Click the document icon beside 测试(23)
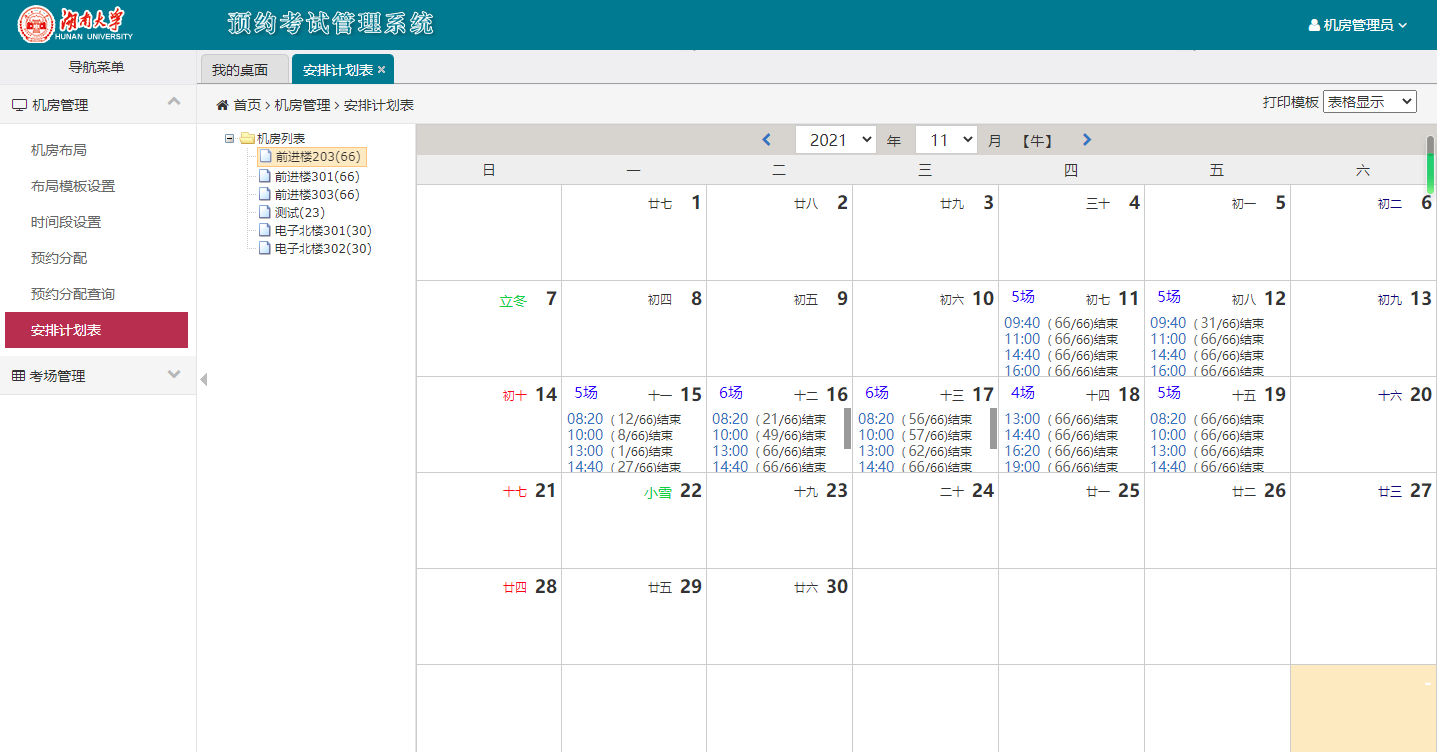1437x752 pixels. click(x=265, y=212)
